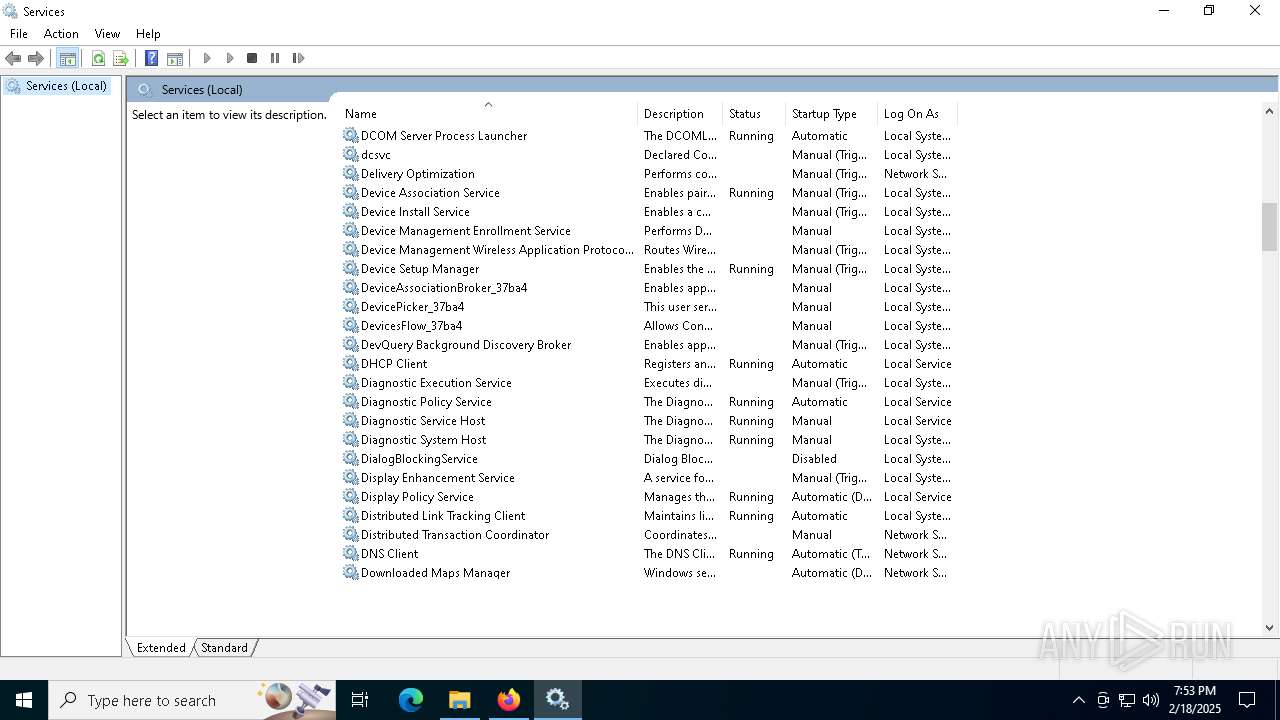Launch Firefox from taskbar
Image resolution: width=1280 pixels, height=720 pixels.
[508, 700]
